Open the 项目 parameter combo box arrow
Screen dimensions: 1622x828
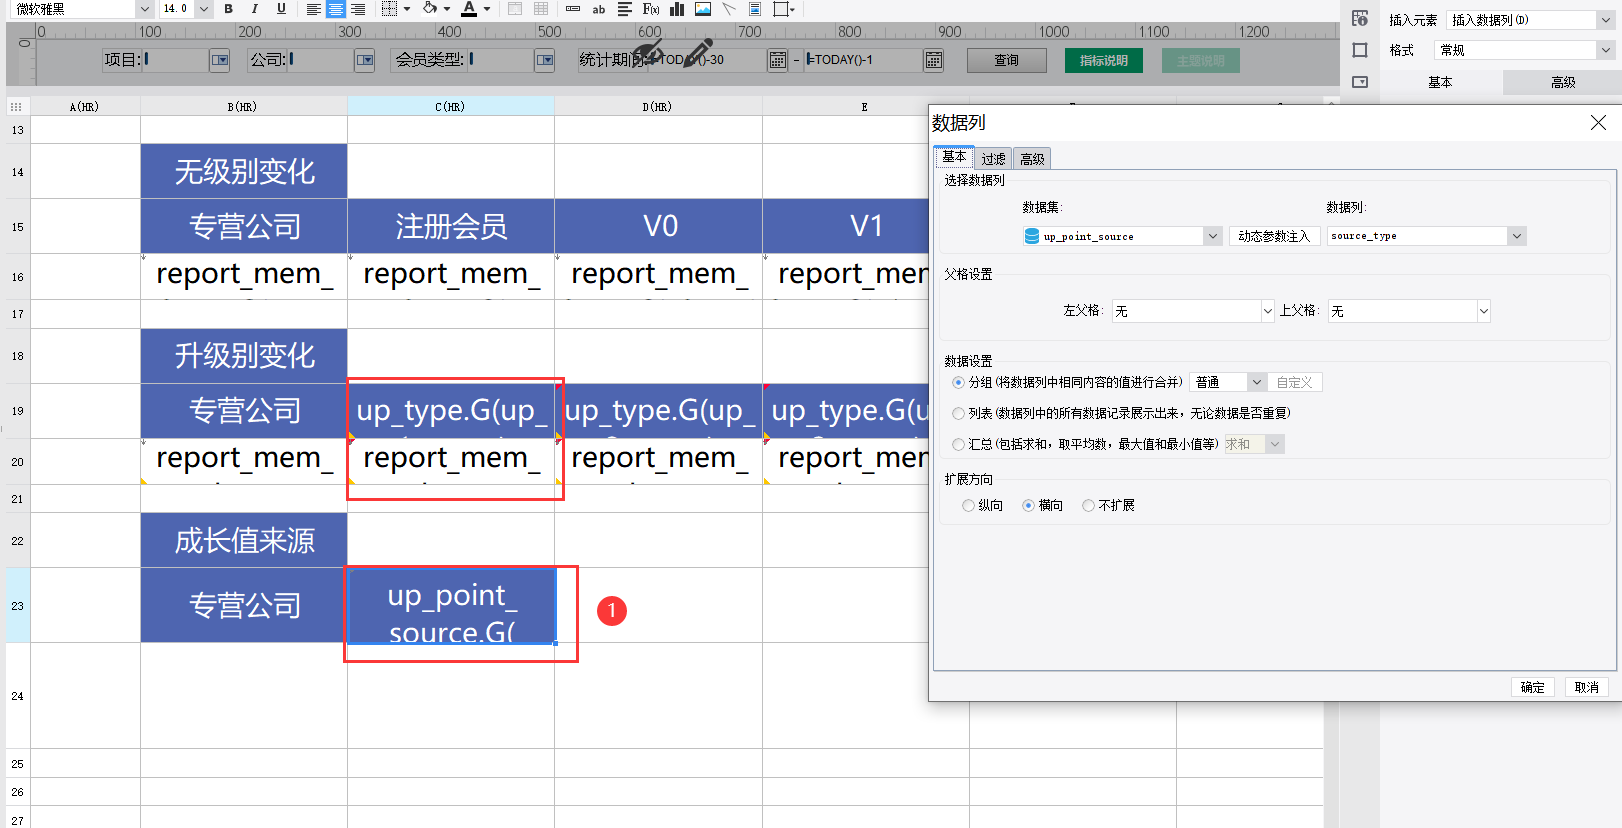pos(220,60)
